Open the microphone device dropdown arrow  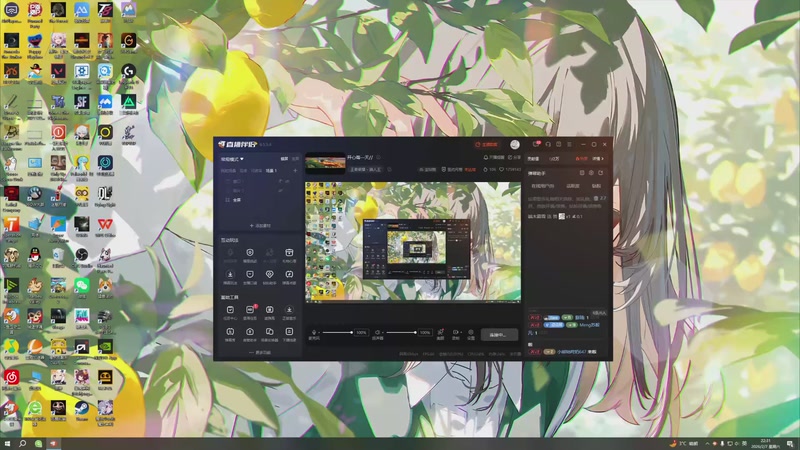[x=319, y=333]
